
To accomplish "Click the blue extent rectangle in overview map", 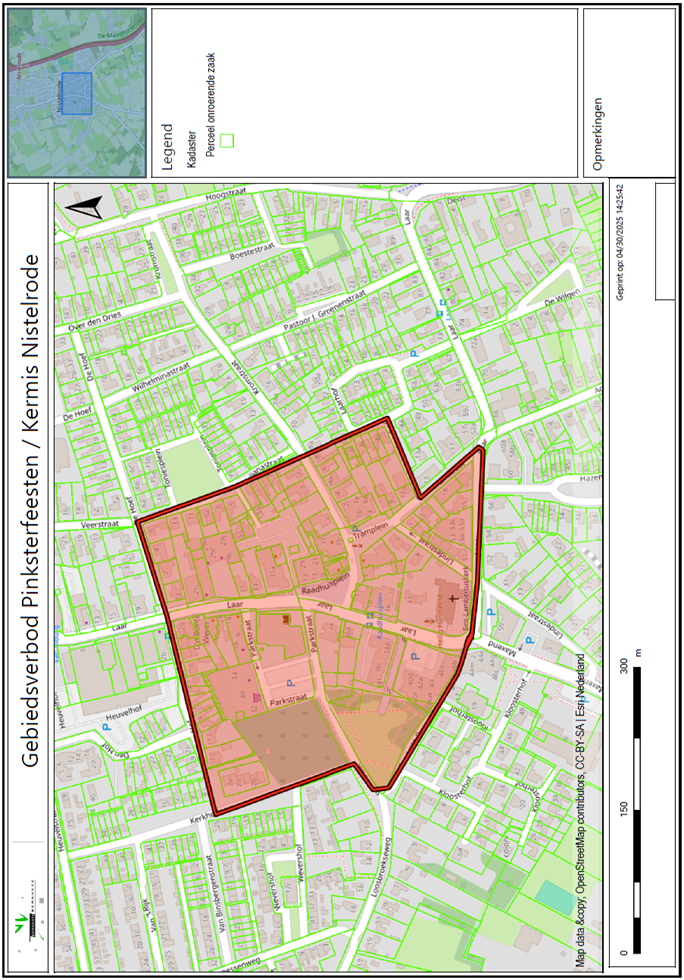I will [x=76, y=92].
